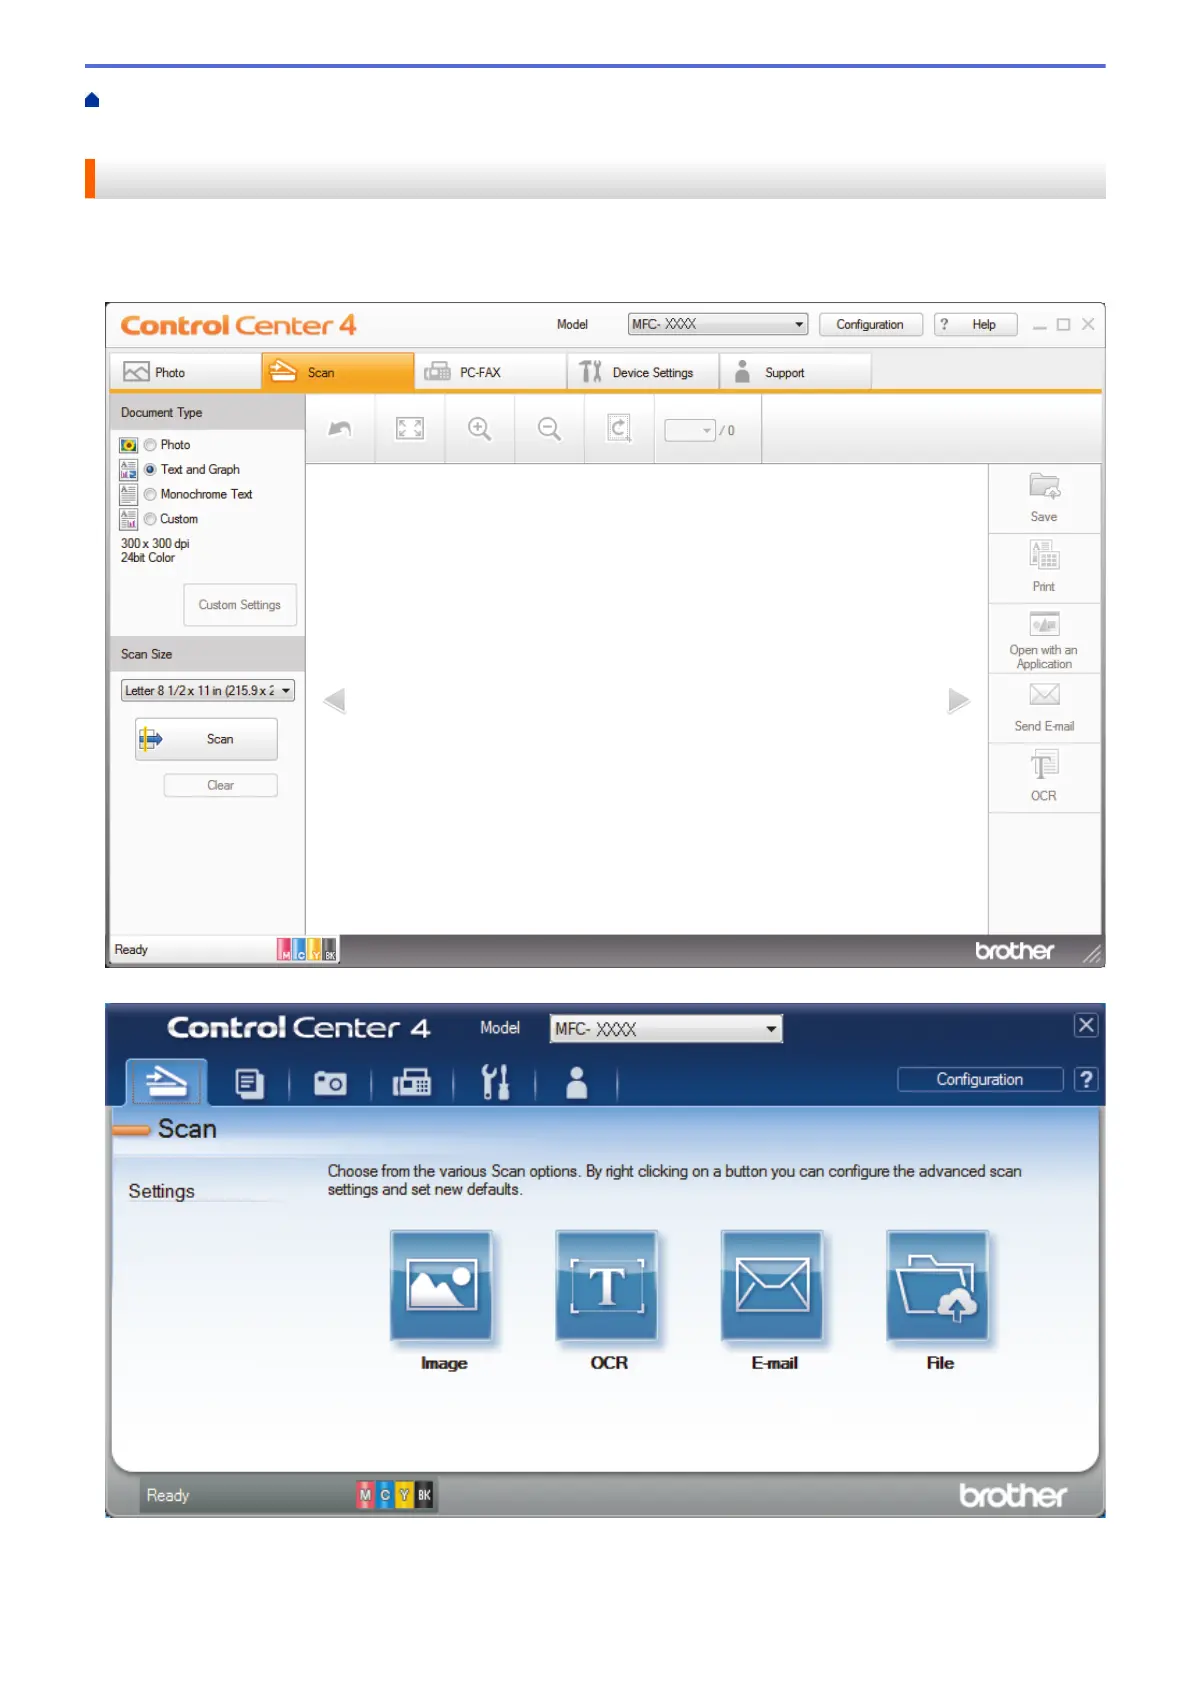Switch to the Scan tab in Home mode
Image resolution: width=1191 pixels, height=1684 pixels.
point(338,372)
